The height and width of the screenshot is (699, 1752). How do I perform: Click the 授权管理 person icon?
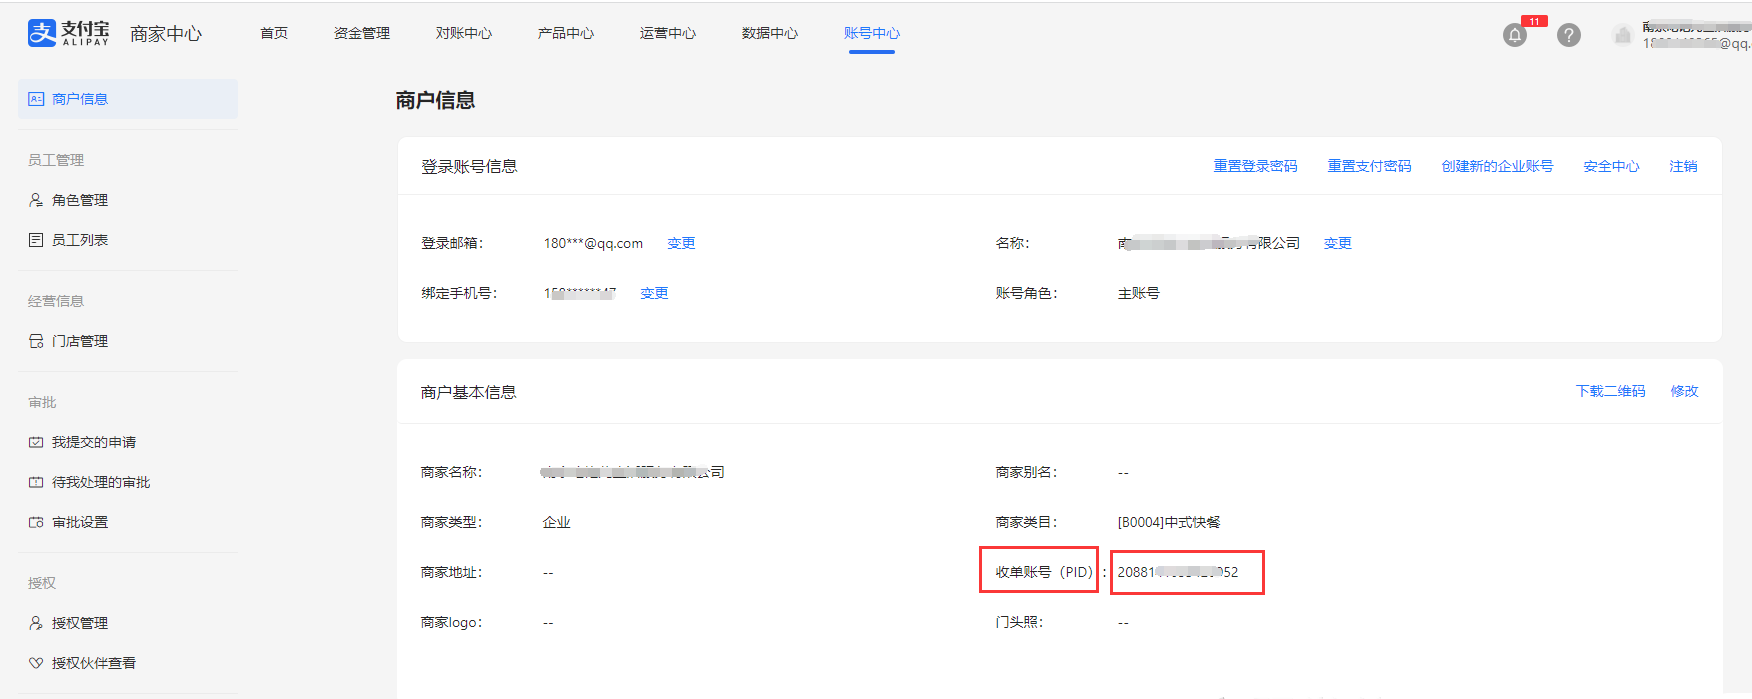click(x=36, y=623)
